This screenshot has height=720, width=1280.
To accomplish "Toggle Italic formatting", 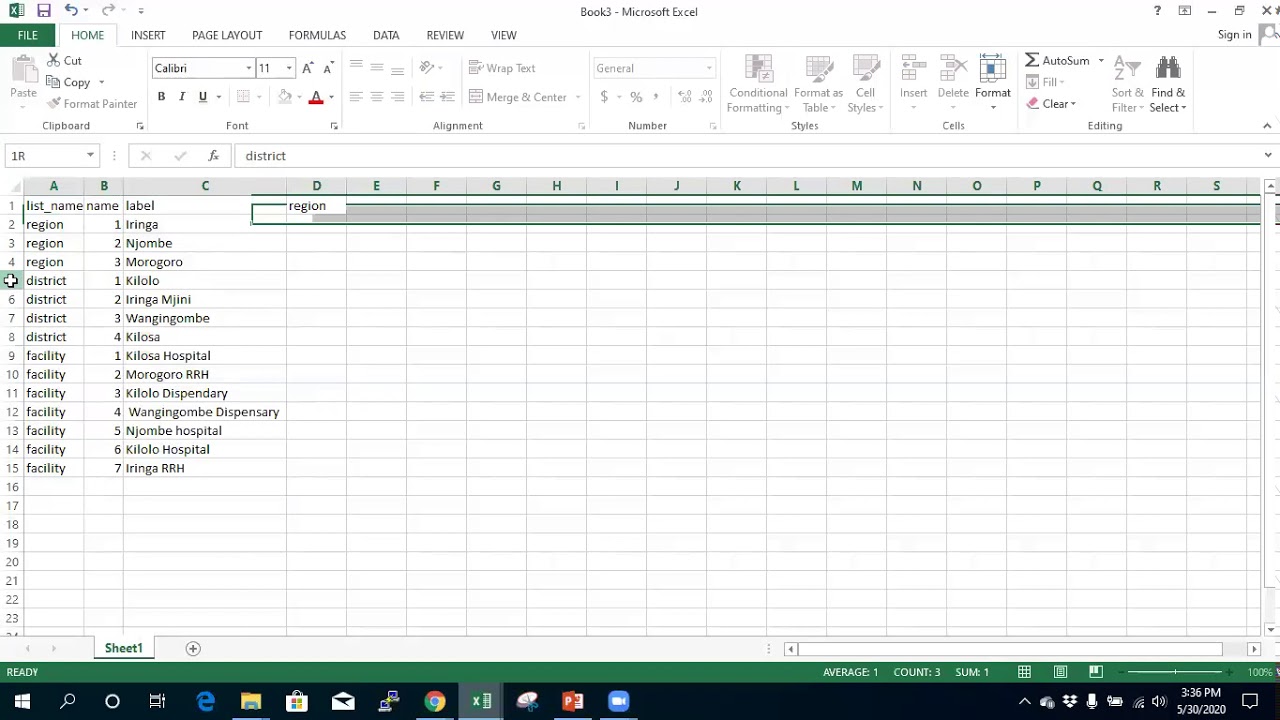I will 182,97.
